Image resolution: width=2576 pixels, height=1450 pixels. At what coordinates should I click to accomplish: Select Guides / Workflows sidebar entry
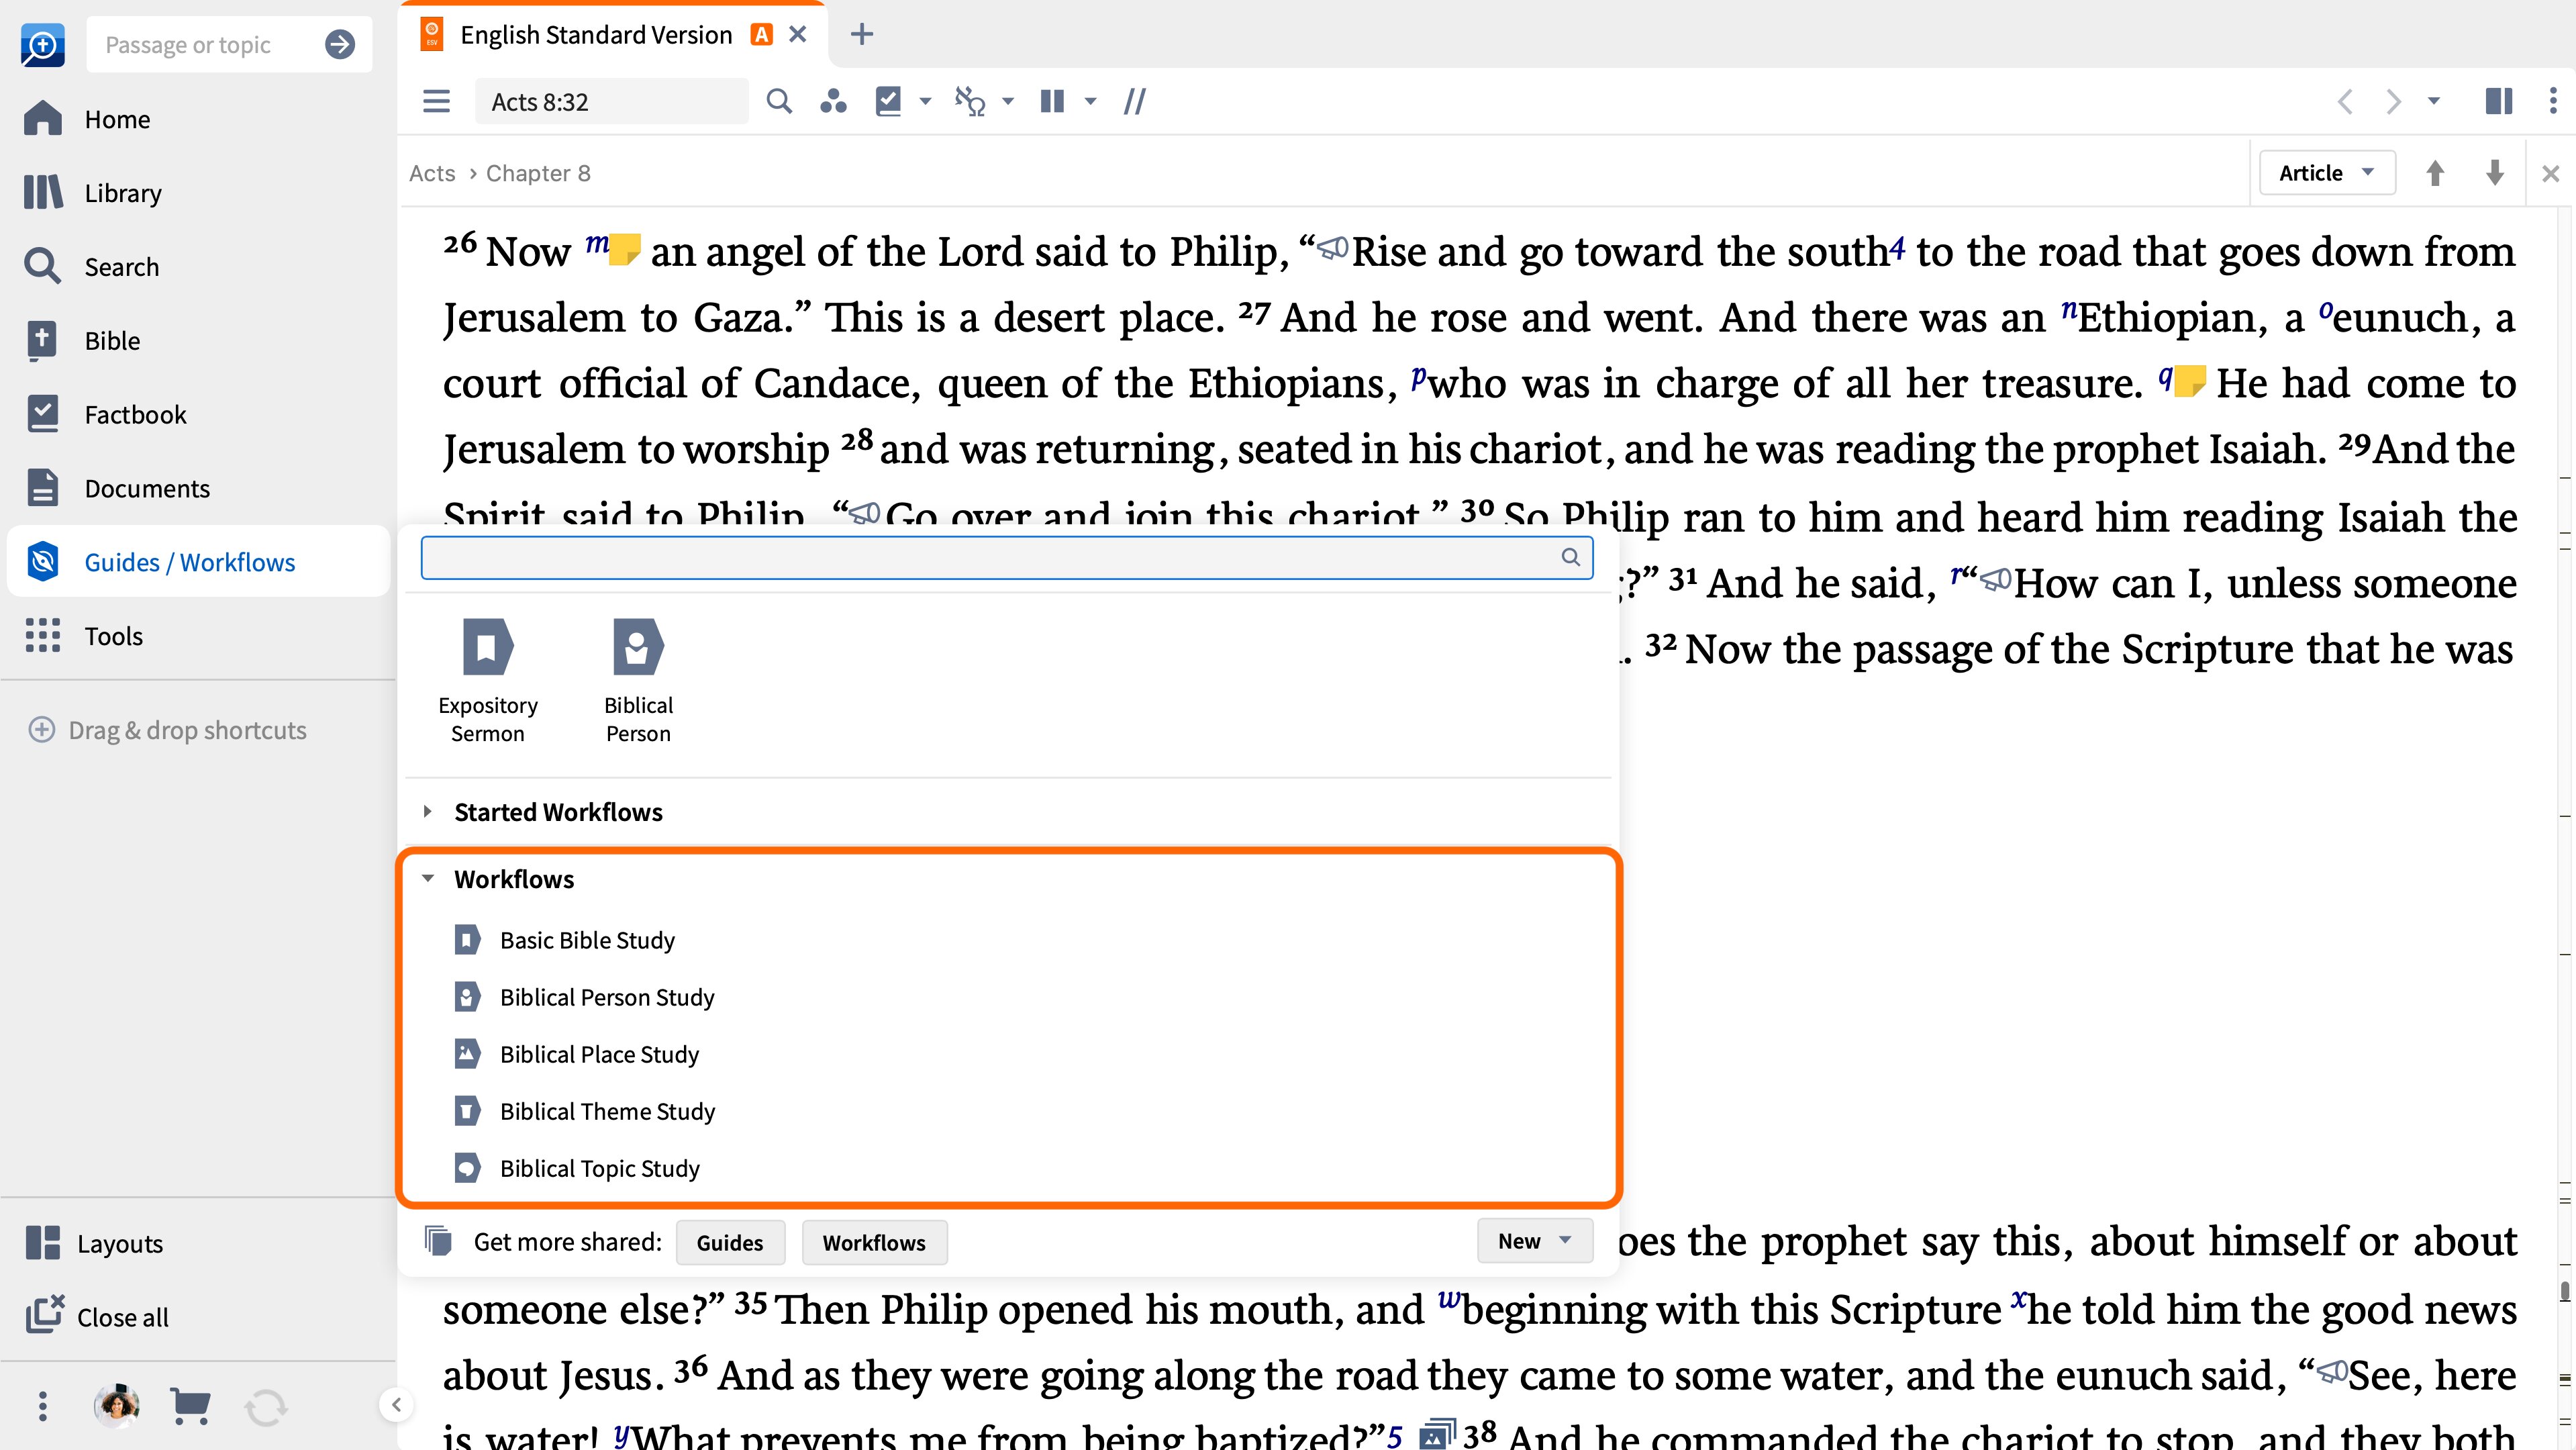click(x=198, y=562)
